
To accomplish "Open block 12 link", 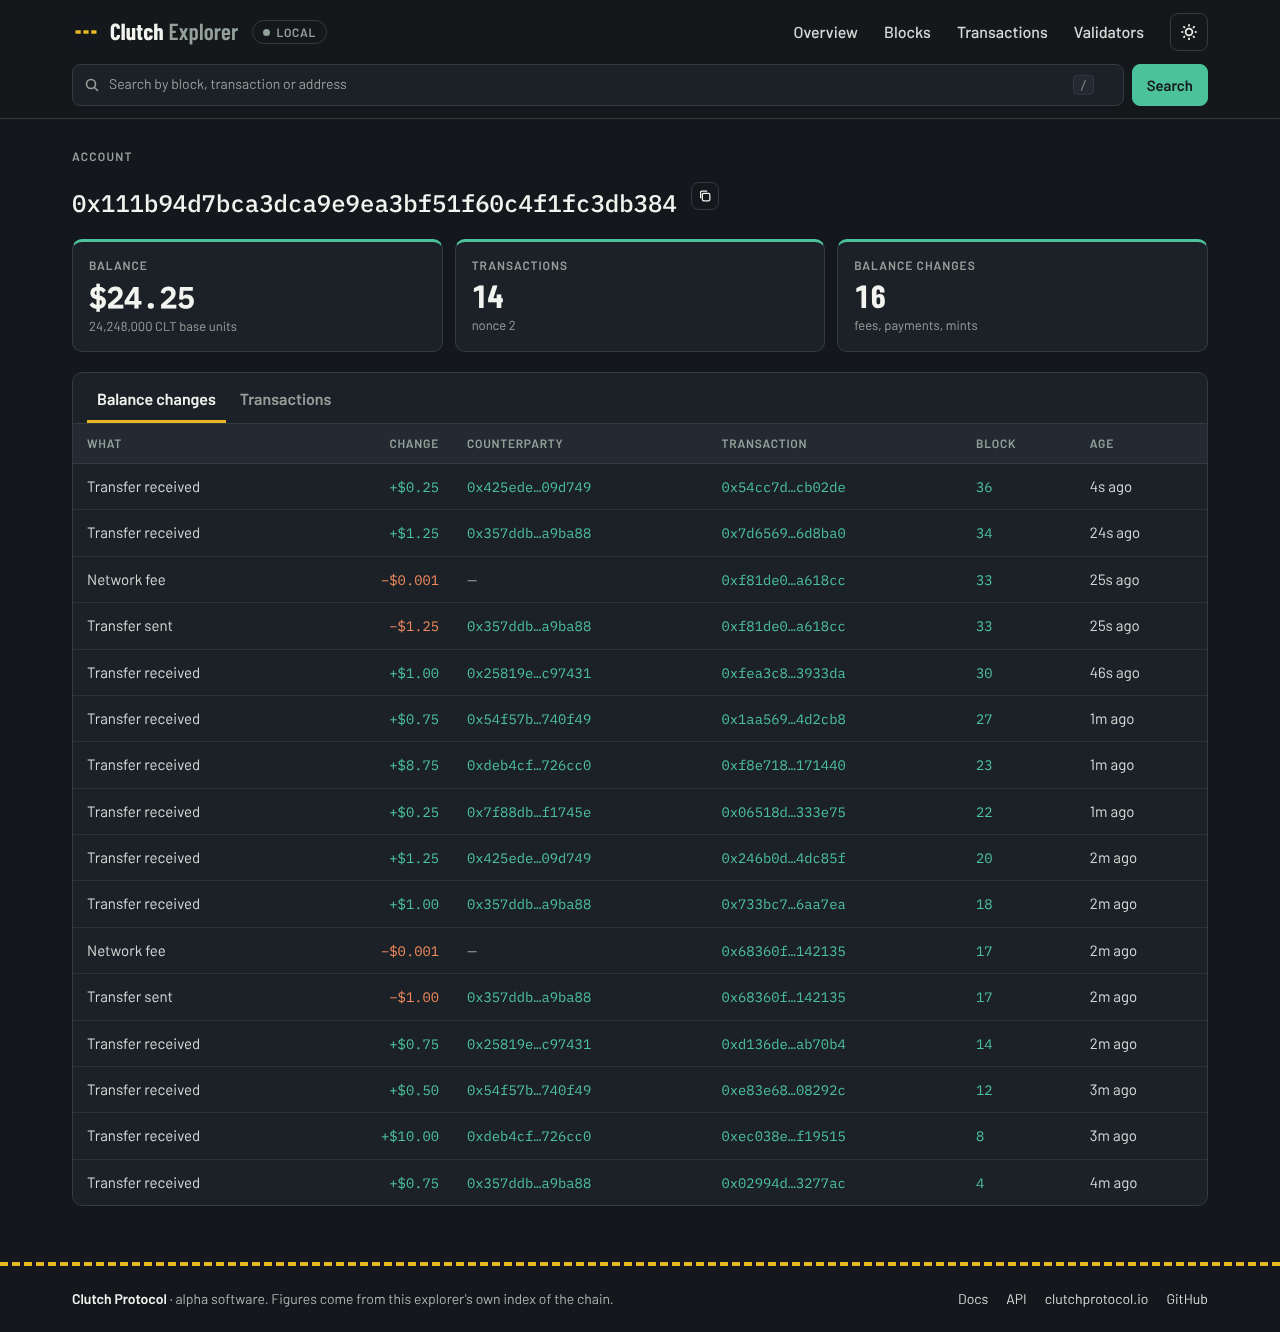I will [x=984, y=1090].
